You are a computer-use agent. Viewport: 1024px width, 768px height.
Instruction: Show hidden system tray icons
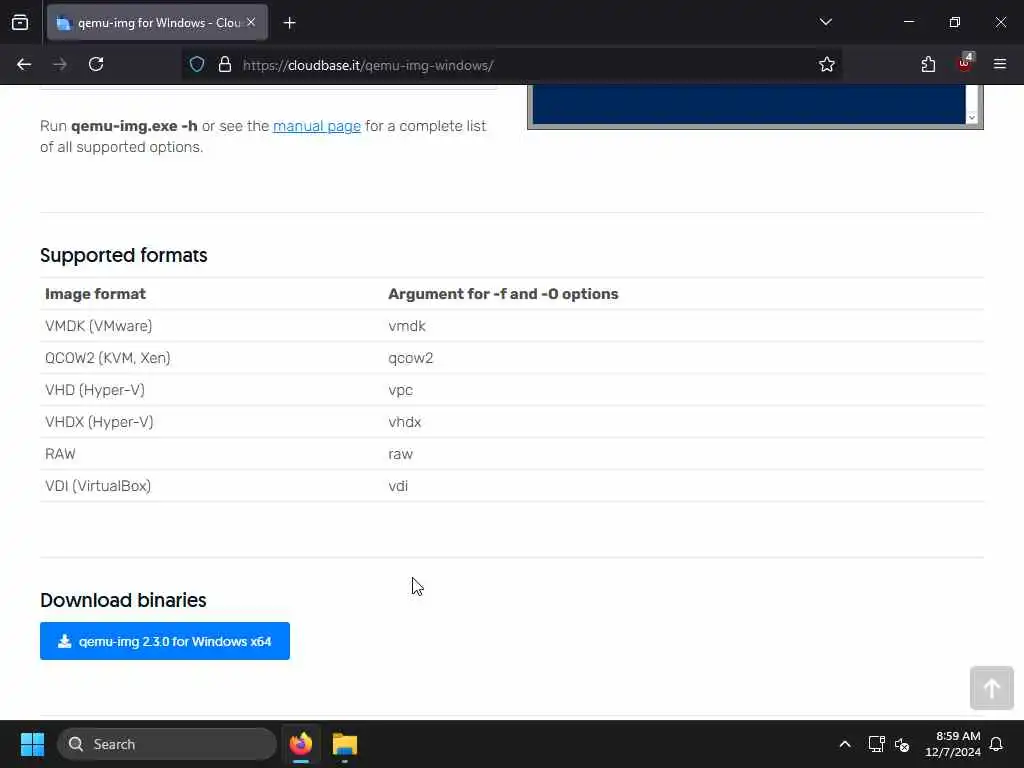click(x=844, y=744)
